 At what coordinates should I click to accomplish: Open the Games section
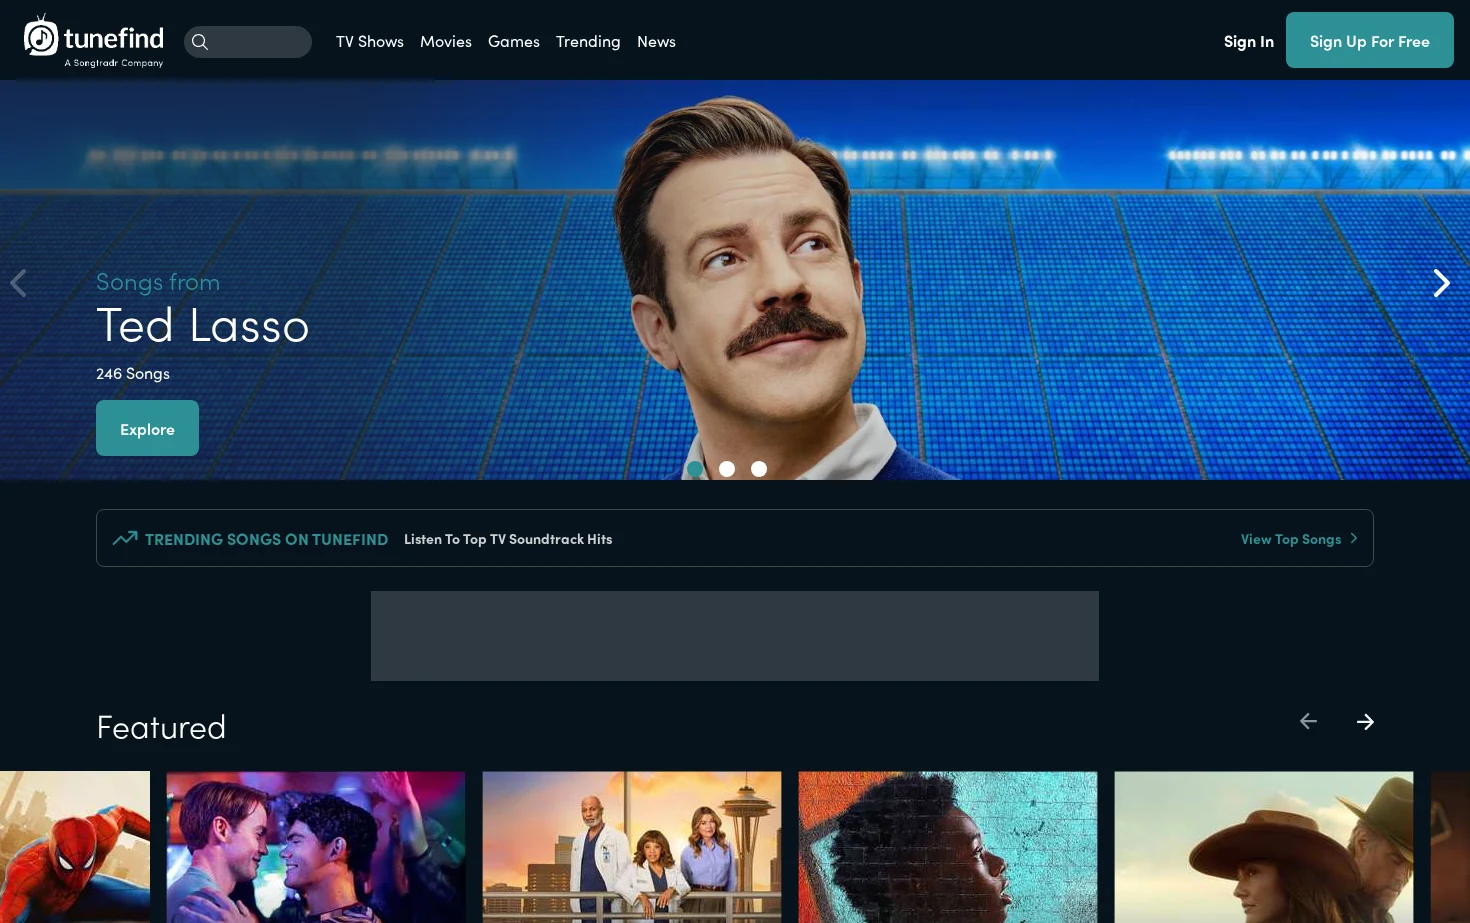514,41
